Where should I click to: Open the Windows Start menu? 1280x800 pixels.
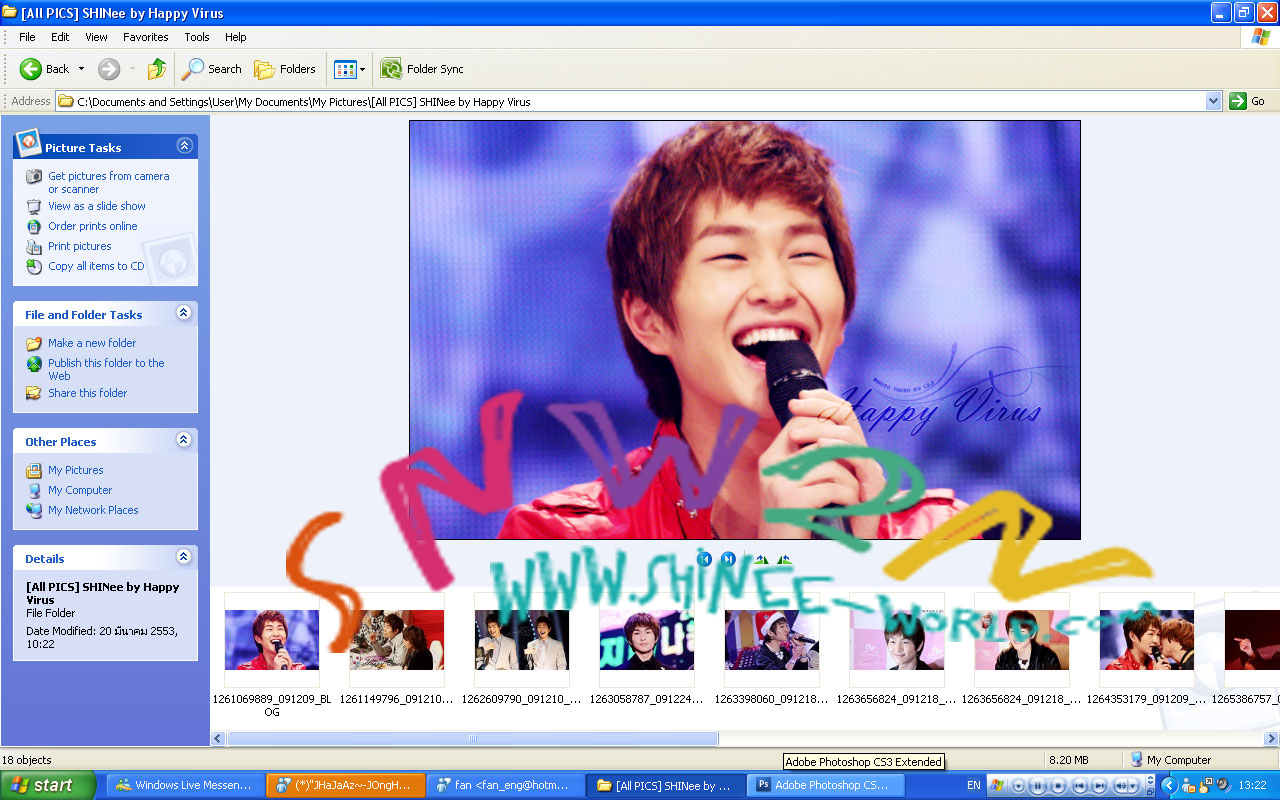click(x=48, y=785)
